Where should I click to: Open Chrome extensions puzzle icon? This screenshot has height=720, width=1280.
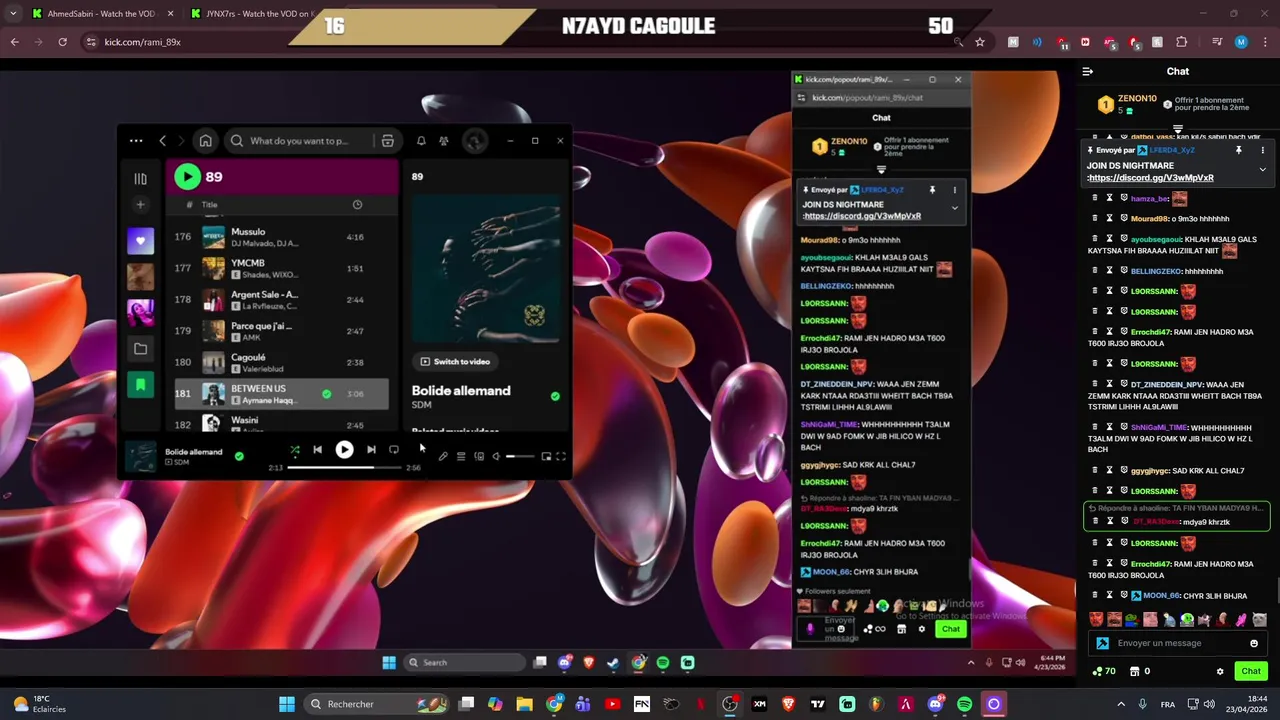[x=1182, y=42]
